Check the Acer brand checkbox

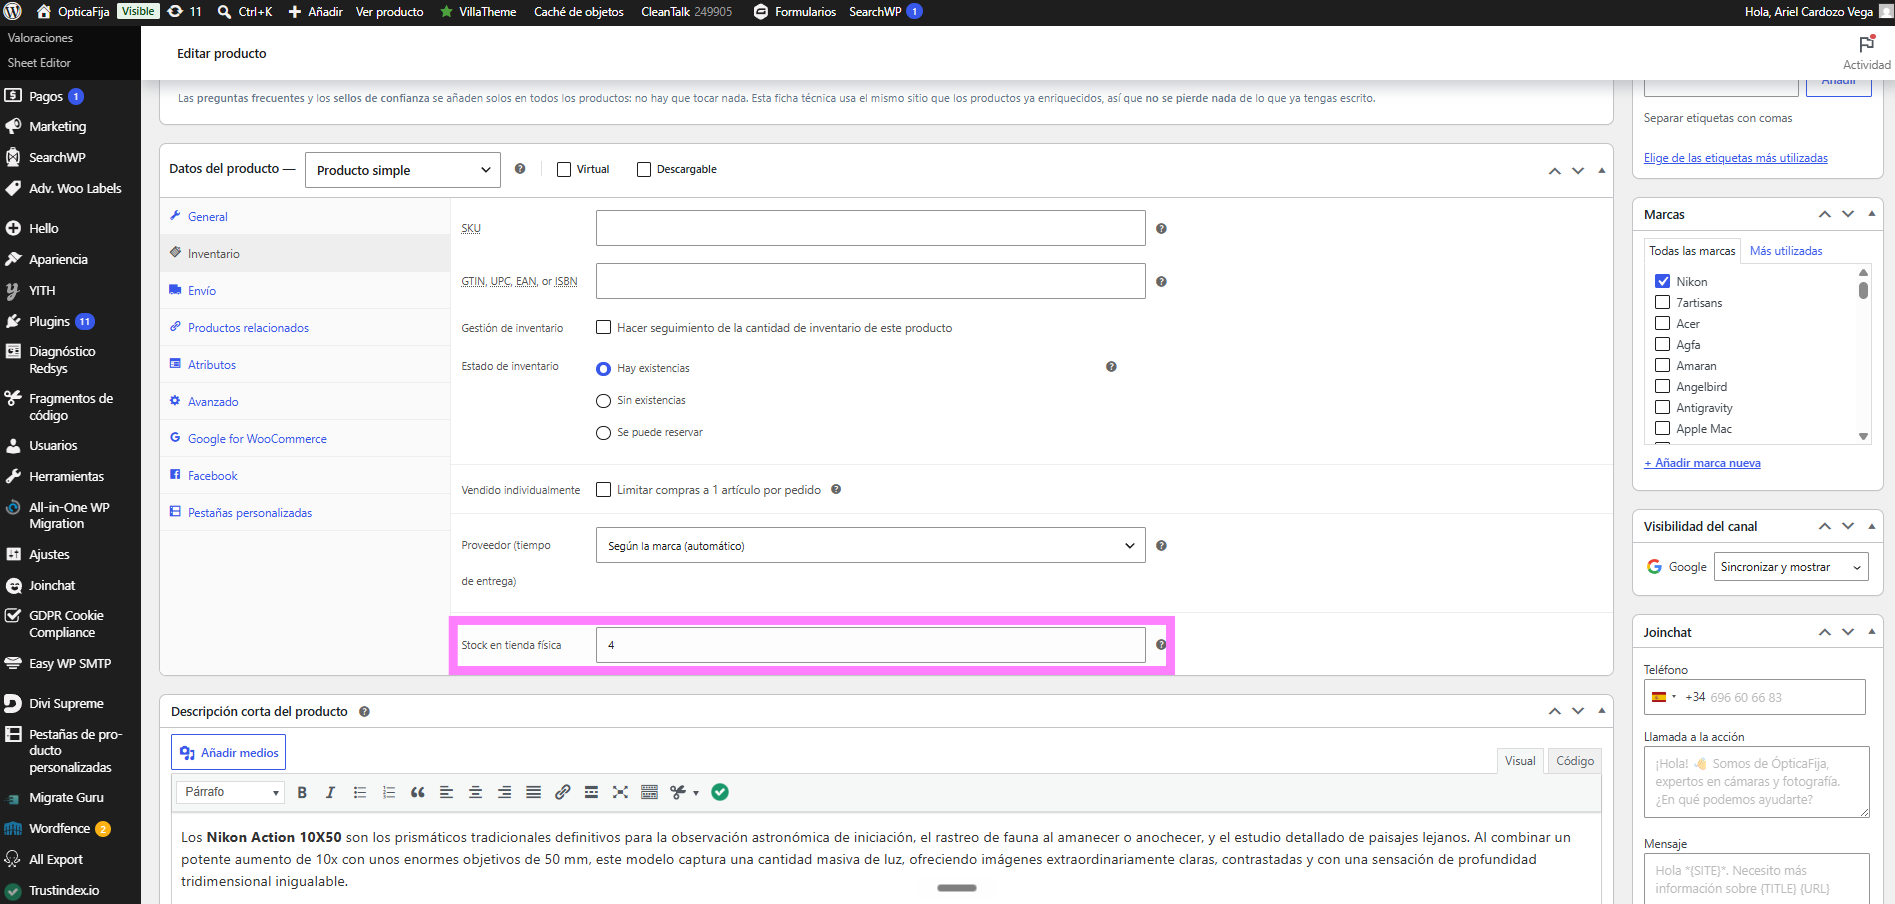(1662, 323)
